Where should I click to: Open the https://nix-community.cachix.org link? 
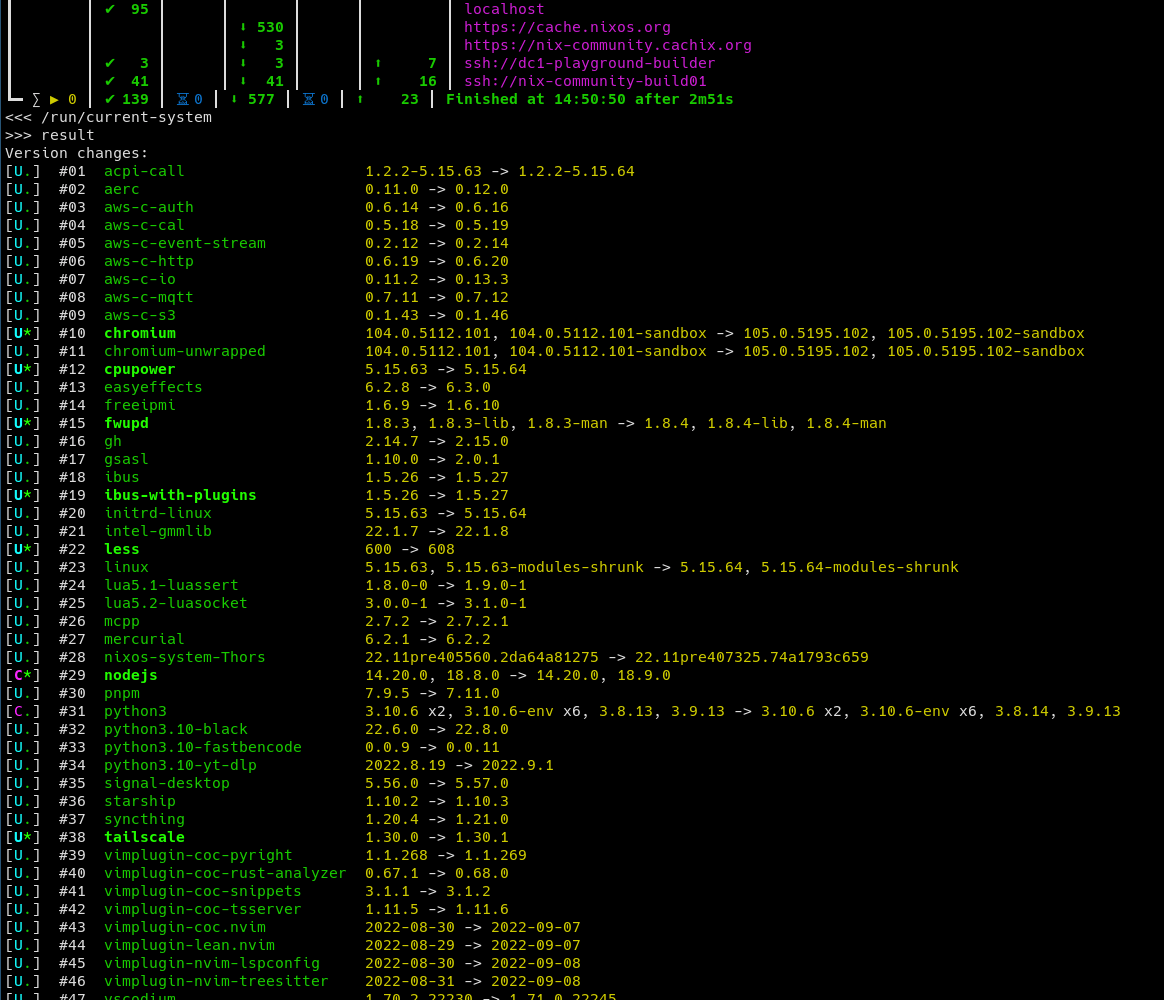(x=607, y=45)
